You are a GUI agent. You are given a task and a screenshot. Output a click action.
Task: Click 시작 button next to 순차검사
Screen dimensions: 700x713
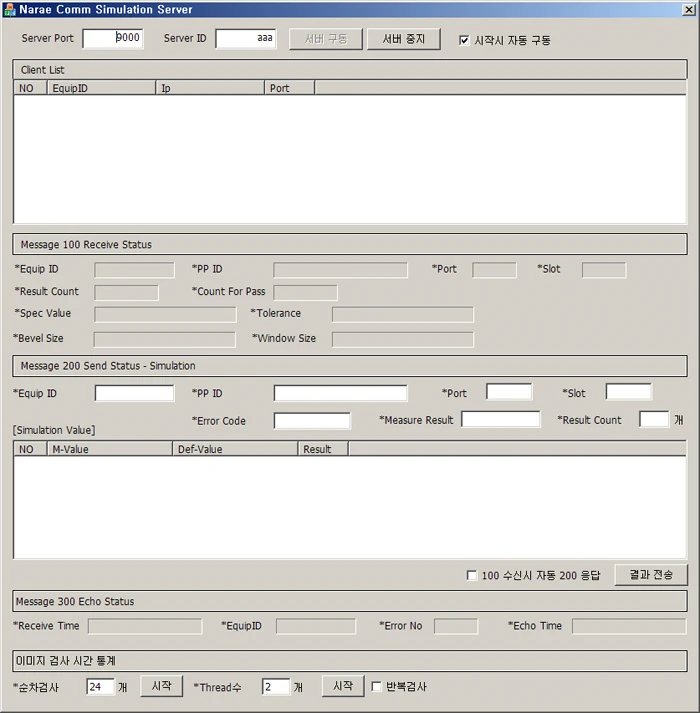161,686
